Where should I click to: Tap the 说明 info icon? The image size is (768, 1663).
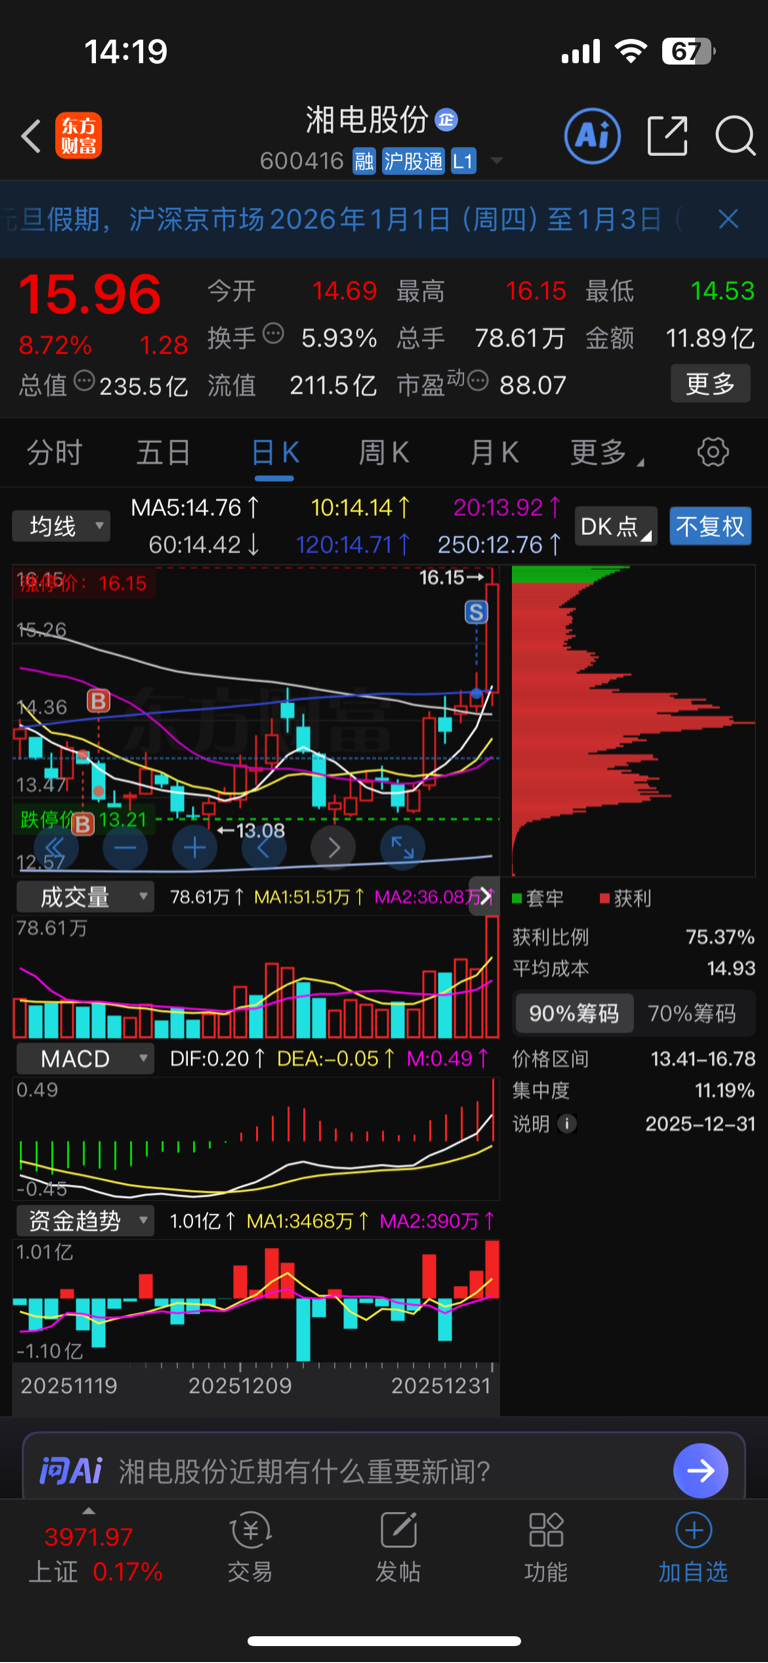coord(567,1124)
